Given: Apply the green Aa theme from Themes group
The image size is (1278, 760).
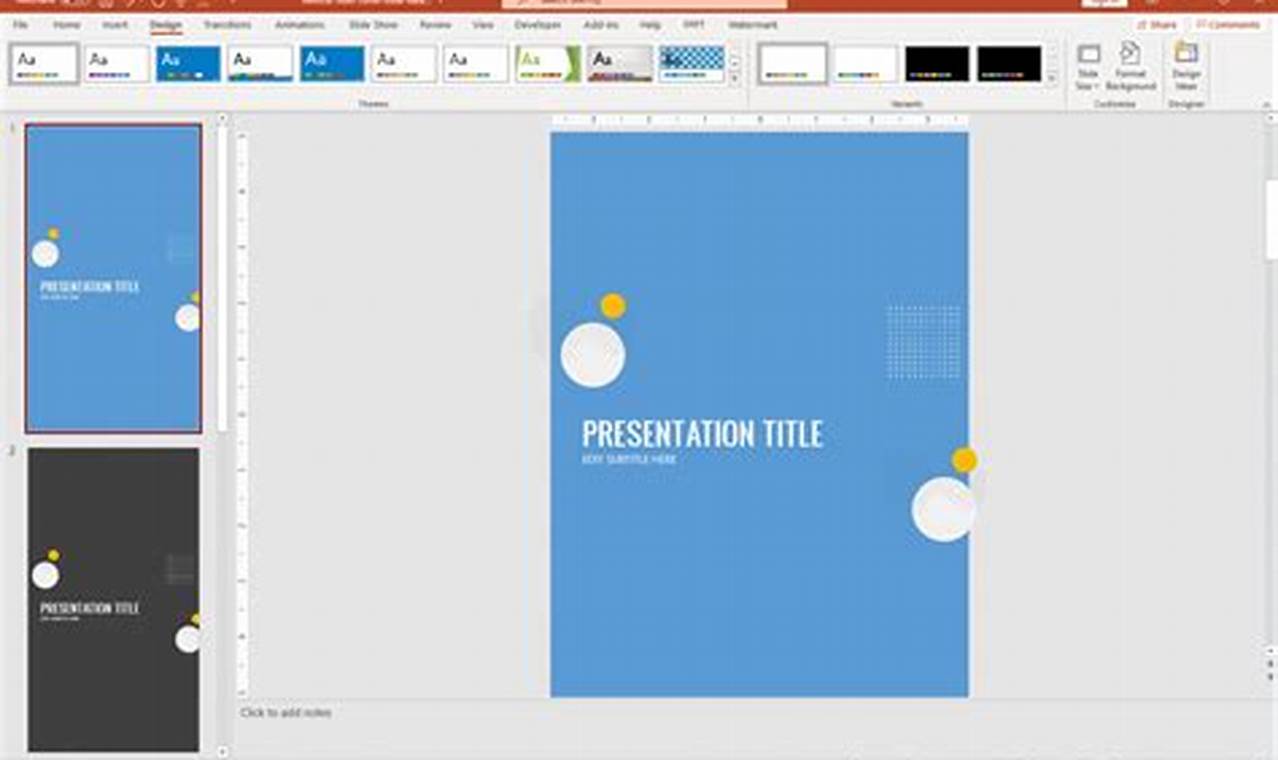Looking at the screenshot, I should click(547, 62).
